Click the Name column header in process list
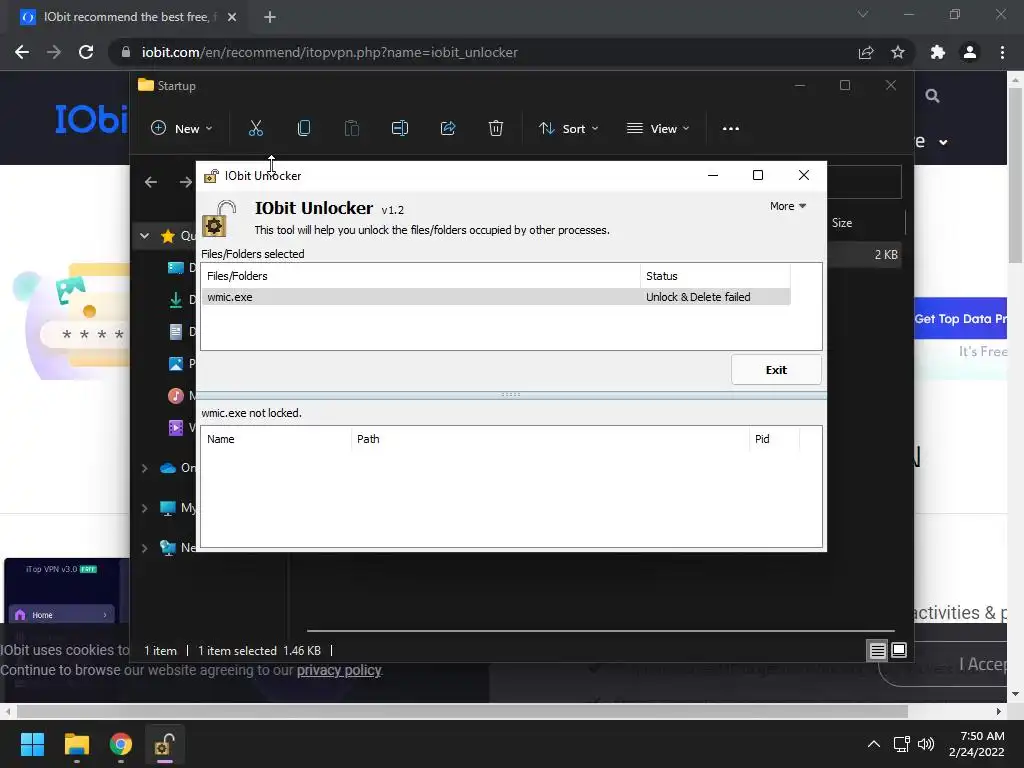This screenshot has height=768, width=1024. (276, 440)
